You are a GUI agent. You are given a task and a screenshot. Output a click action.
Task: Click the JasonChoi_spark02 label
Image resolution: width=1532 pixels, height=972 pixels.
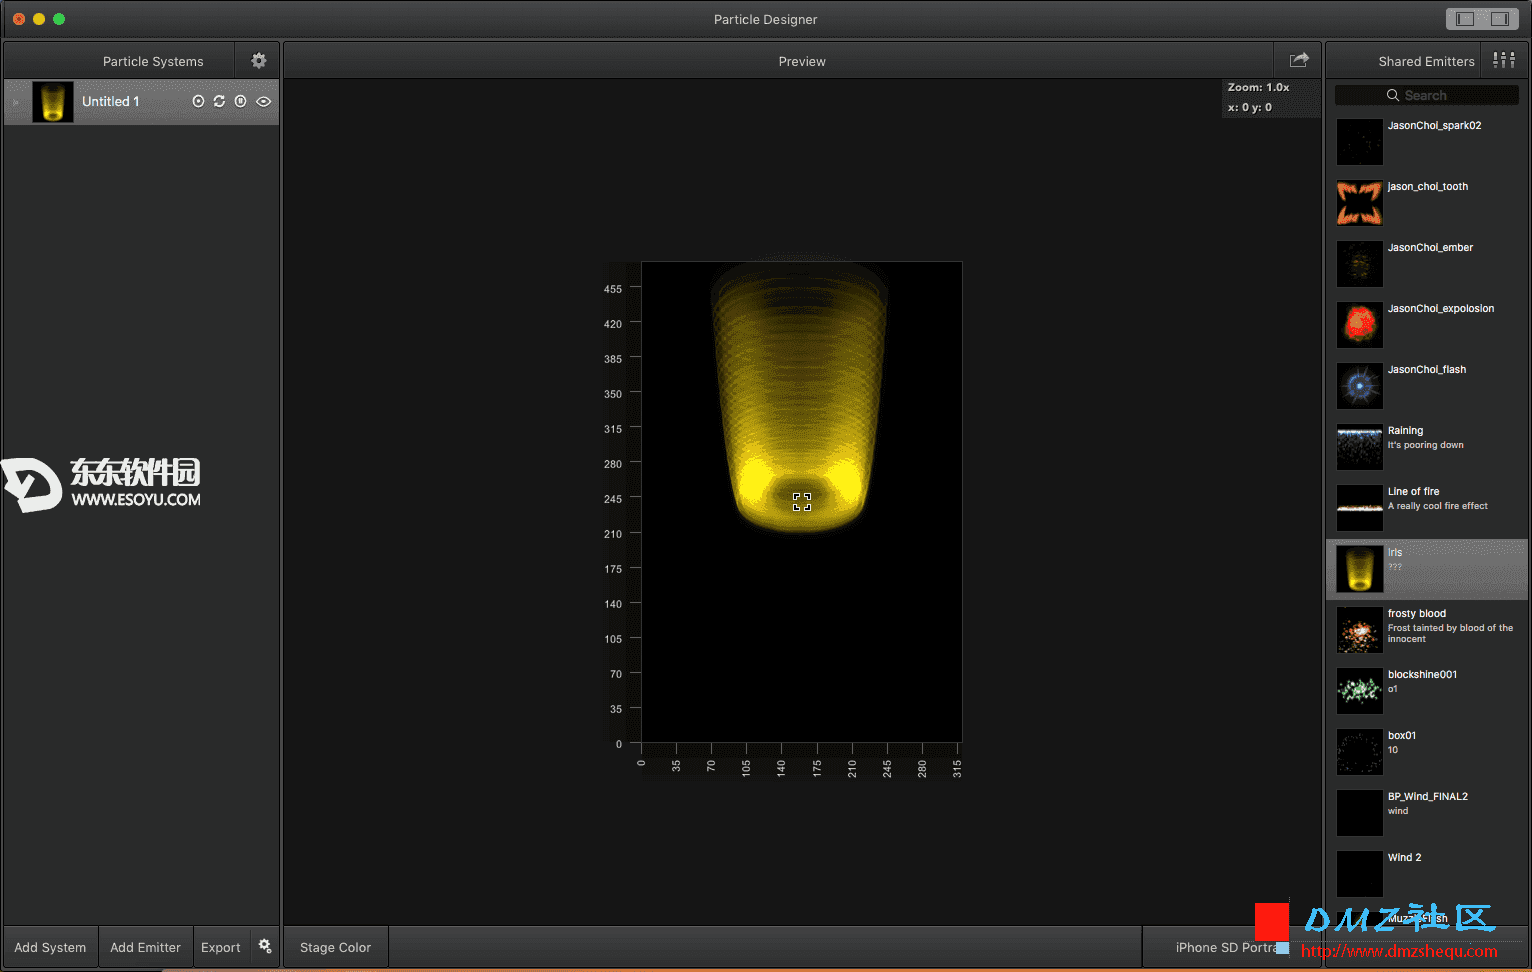tap(1434, 126)
